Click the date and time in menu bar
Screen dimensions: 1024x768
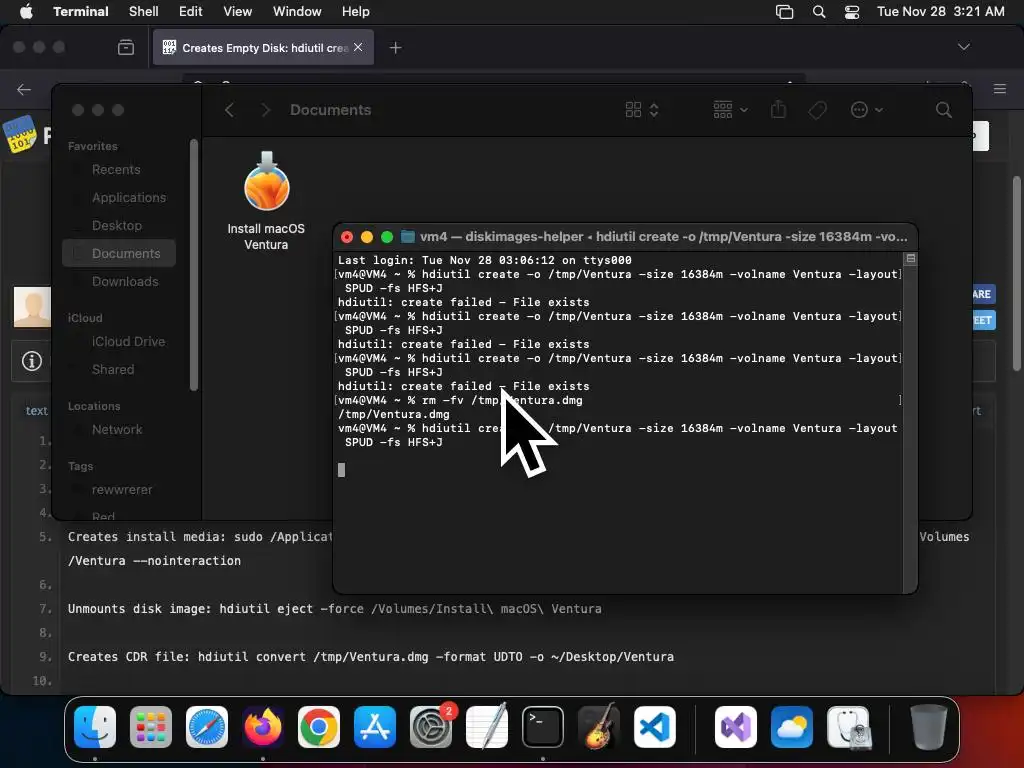(940, 11)
